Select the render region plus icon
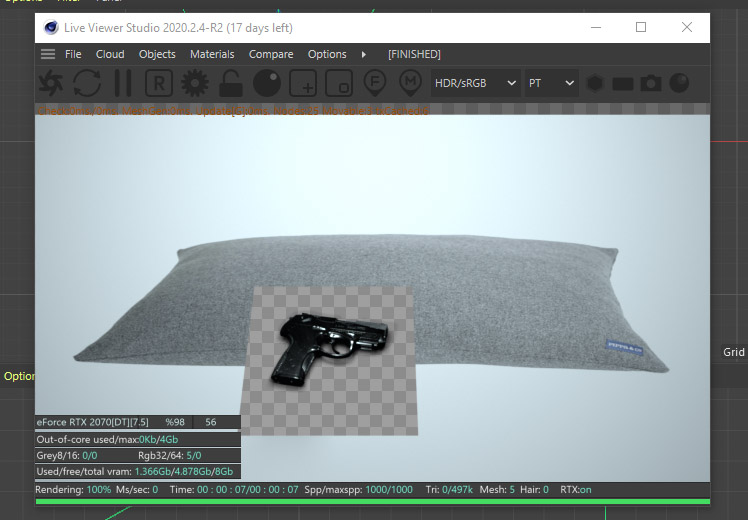748x520 pixels. 303,83
